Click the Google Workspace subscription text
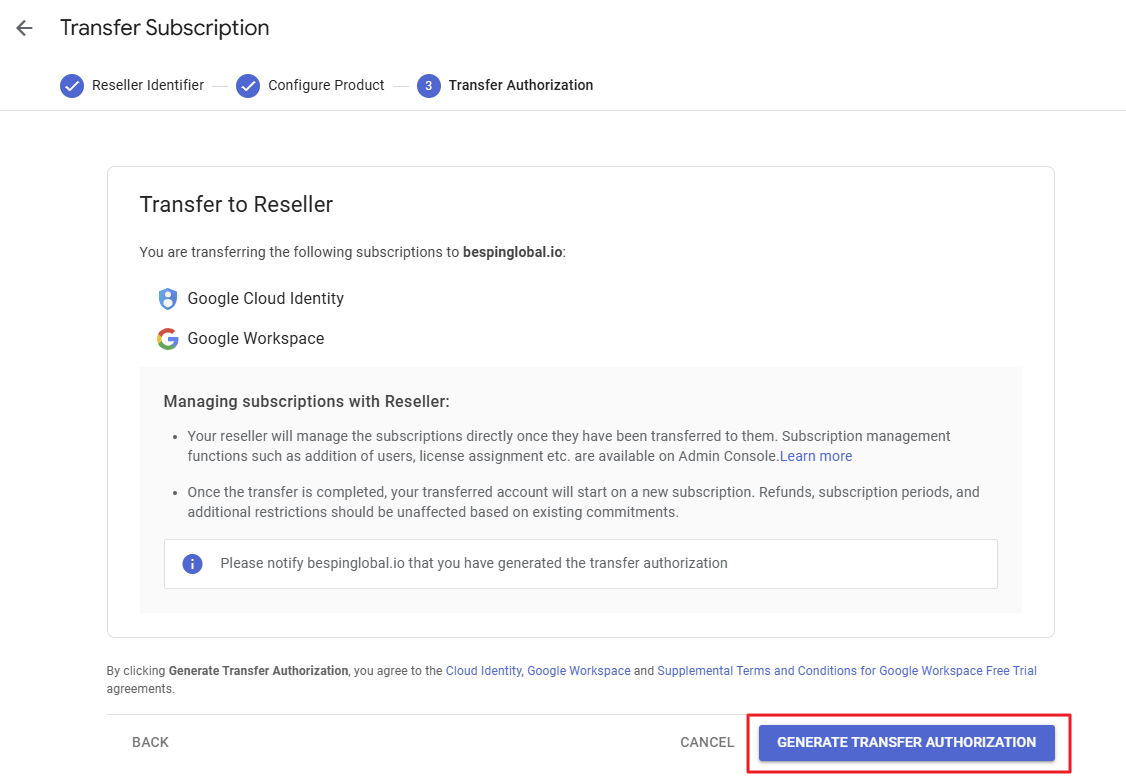1126x783 pixels. coord(256,339)
